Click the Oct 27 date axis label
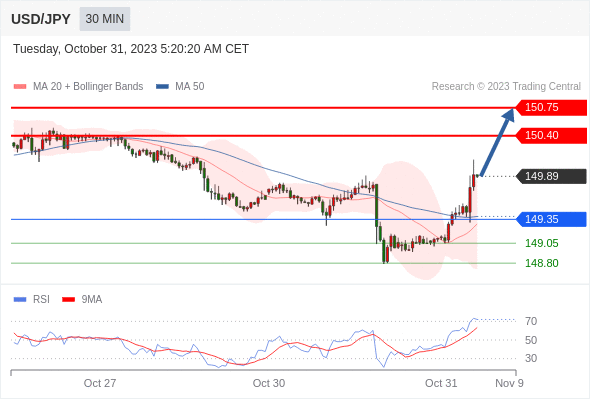Viewport: 590px width, 400px height. (100, 383)
